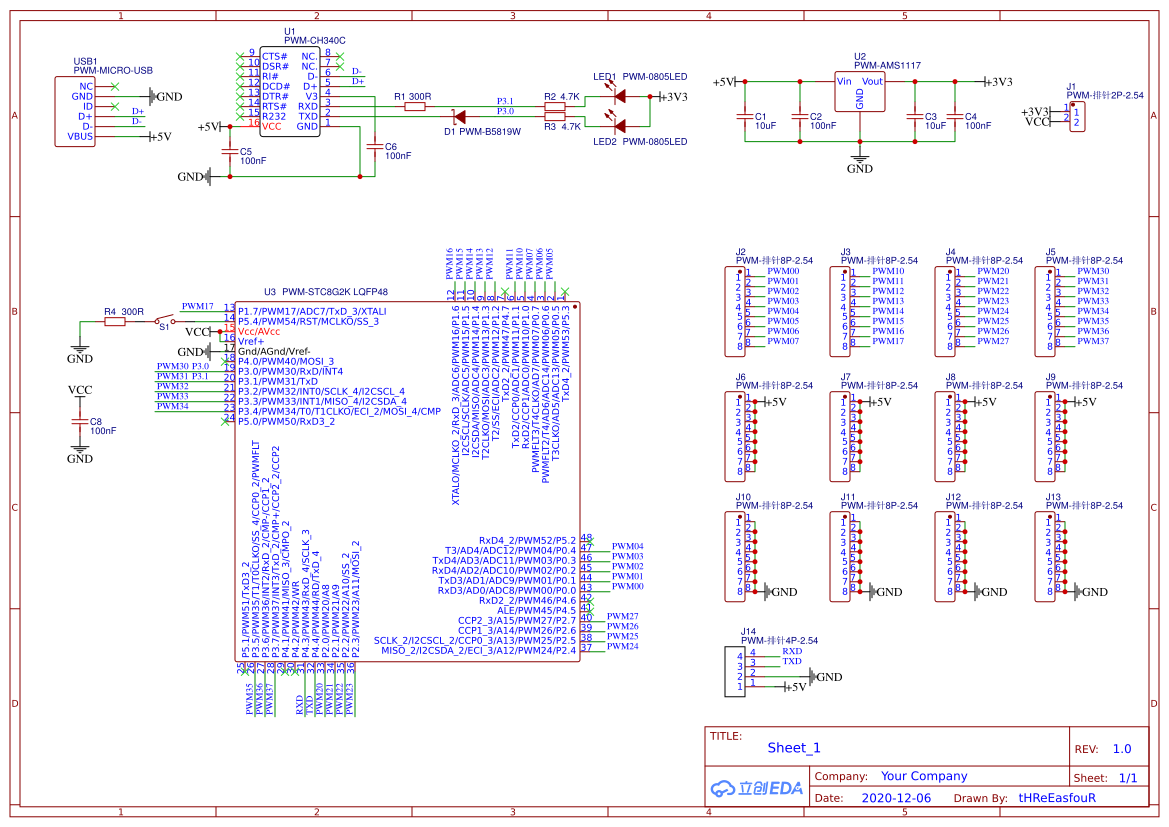Click the PWM20 net label on J4
The height and width of the screenshot is (827, 1169).
(993, 271)
